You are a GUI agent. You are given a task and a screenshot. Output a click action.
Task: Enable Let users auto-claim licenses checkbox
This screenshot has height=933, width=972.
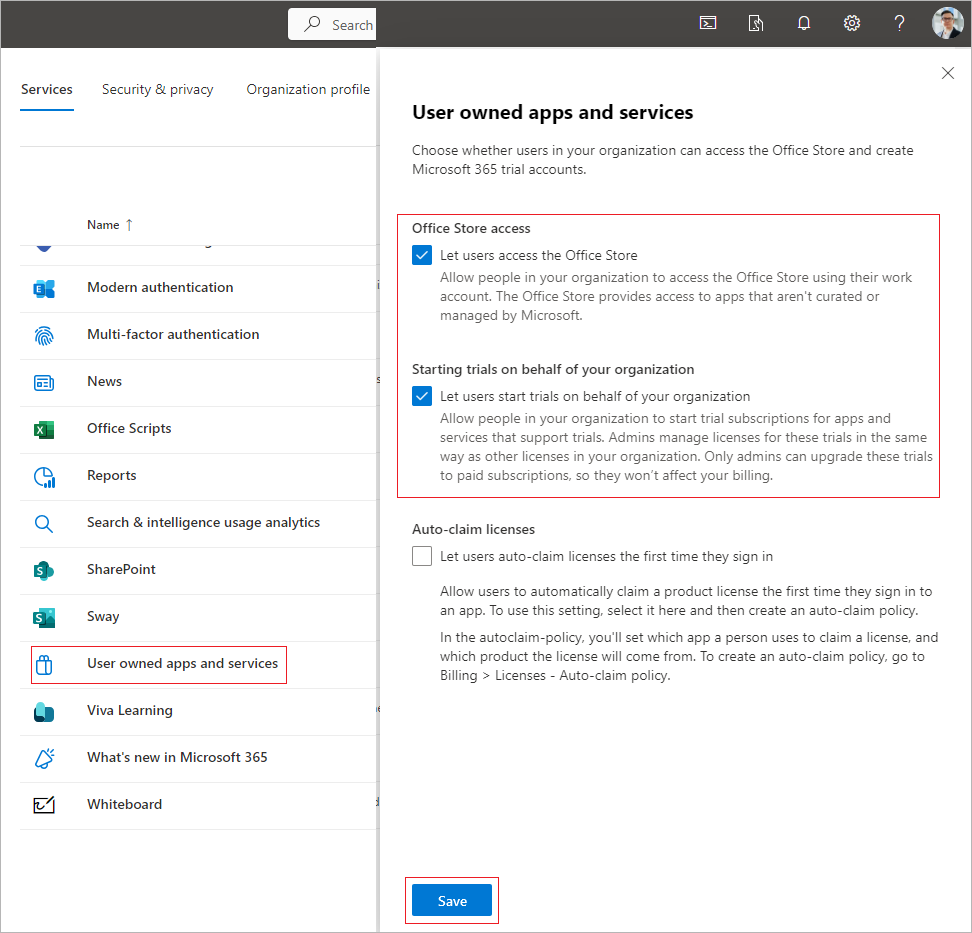[x=422, y=555]
